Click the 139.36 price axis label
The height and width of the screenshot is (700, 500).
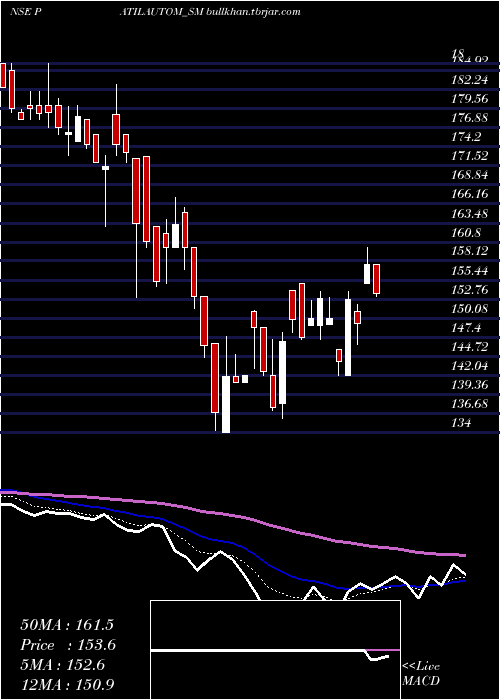471,385
